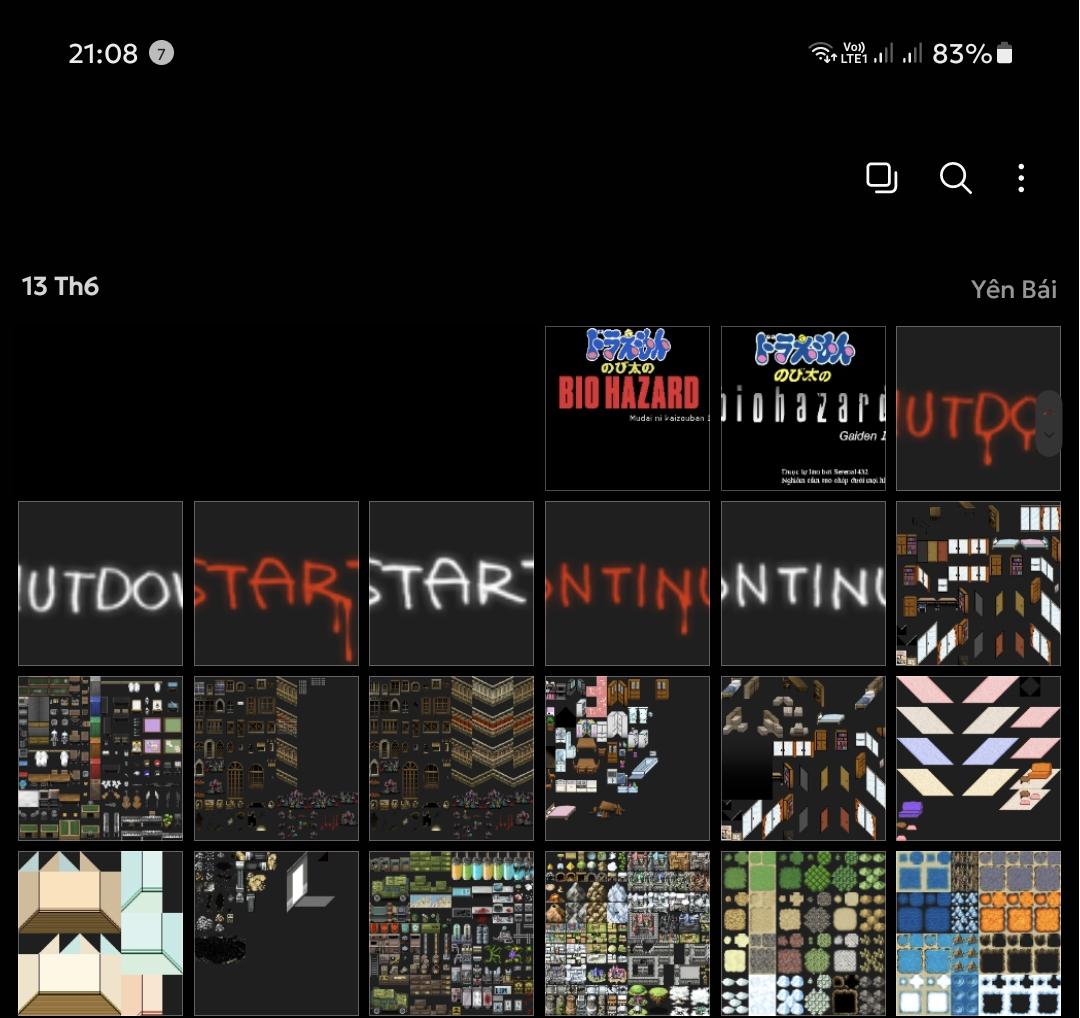Open the pastel parallelogram floor tiles image

[978, 758]
